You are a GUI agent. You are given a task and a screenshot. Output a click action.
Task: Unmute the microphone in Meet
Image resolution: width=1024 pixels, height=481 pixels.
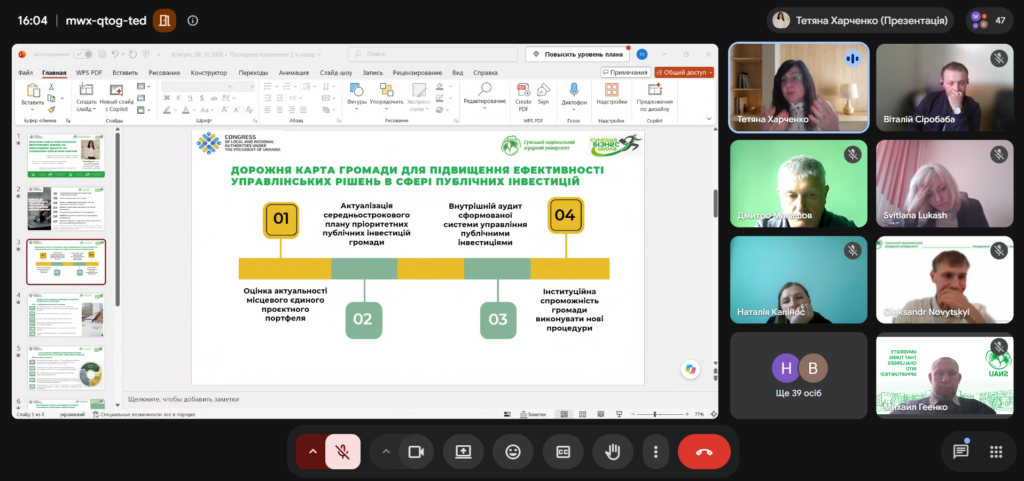coord(342,452)
